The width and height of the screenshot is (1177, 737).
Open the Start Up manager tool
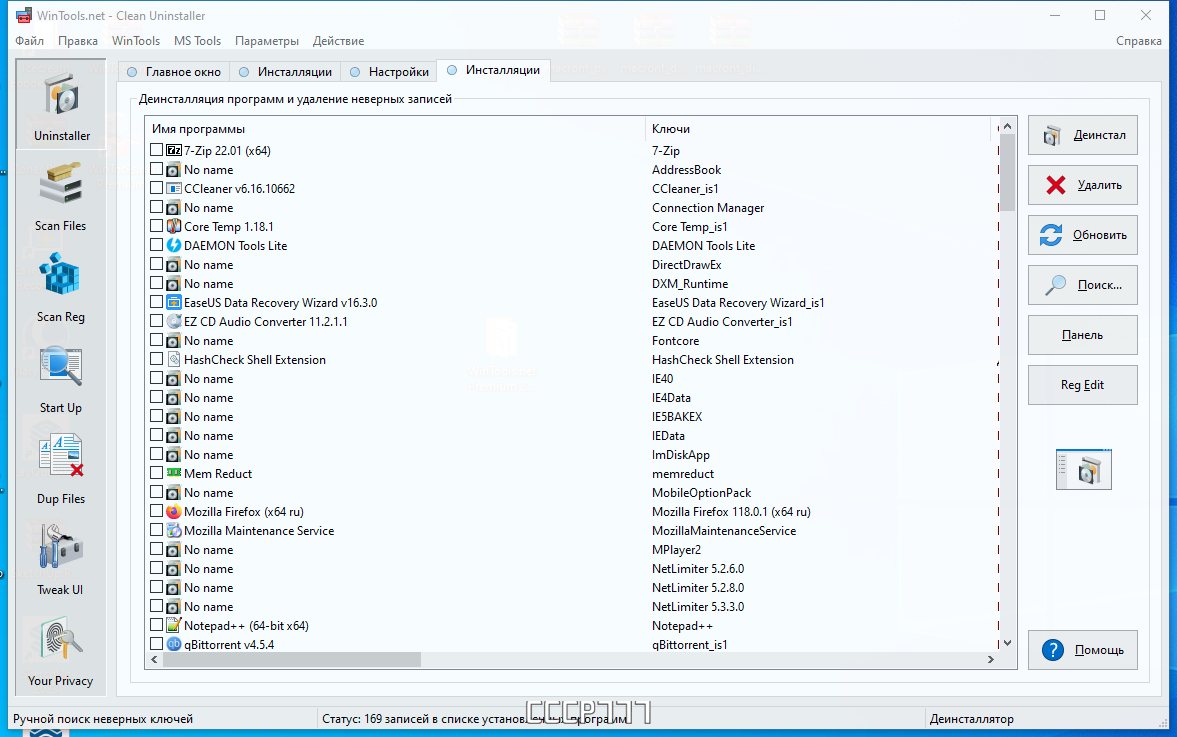61,378
